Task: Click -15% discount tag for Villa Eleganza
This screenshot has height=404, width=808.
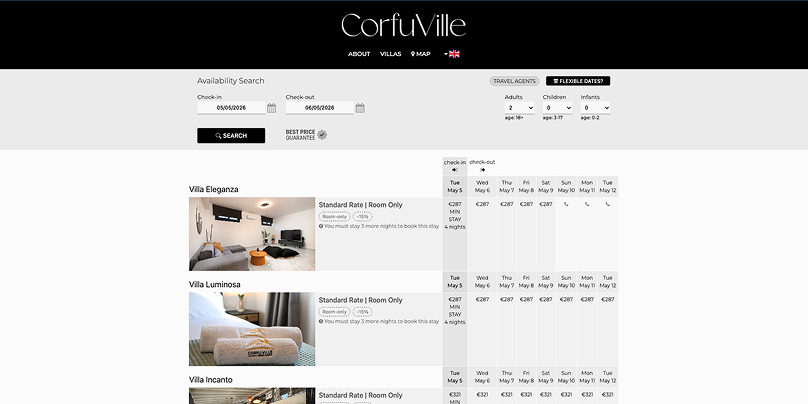Action: pyautogui.click(x=362, y=217)
